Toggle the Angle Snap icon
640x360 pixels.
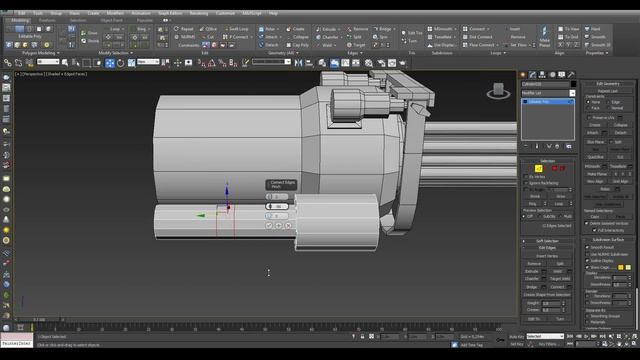[212, 63]
